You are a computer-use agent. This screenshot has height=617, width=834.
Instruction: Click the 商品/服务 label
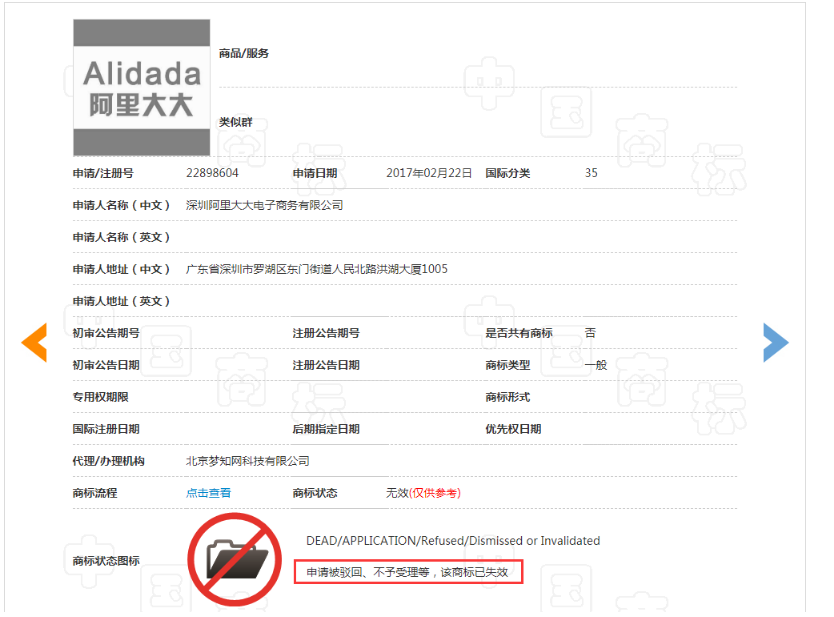point(244,53)
